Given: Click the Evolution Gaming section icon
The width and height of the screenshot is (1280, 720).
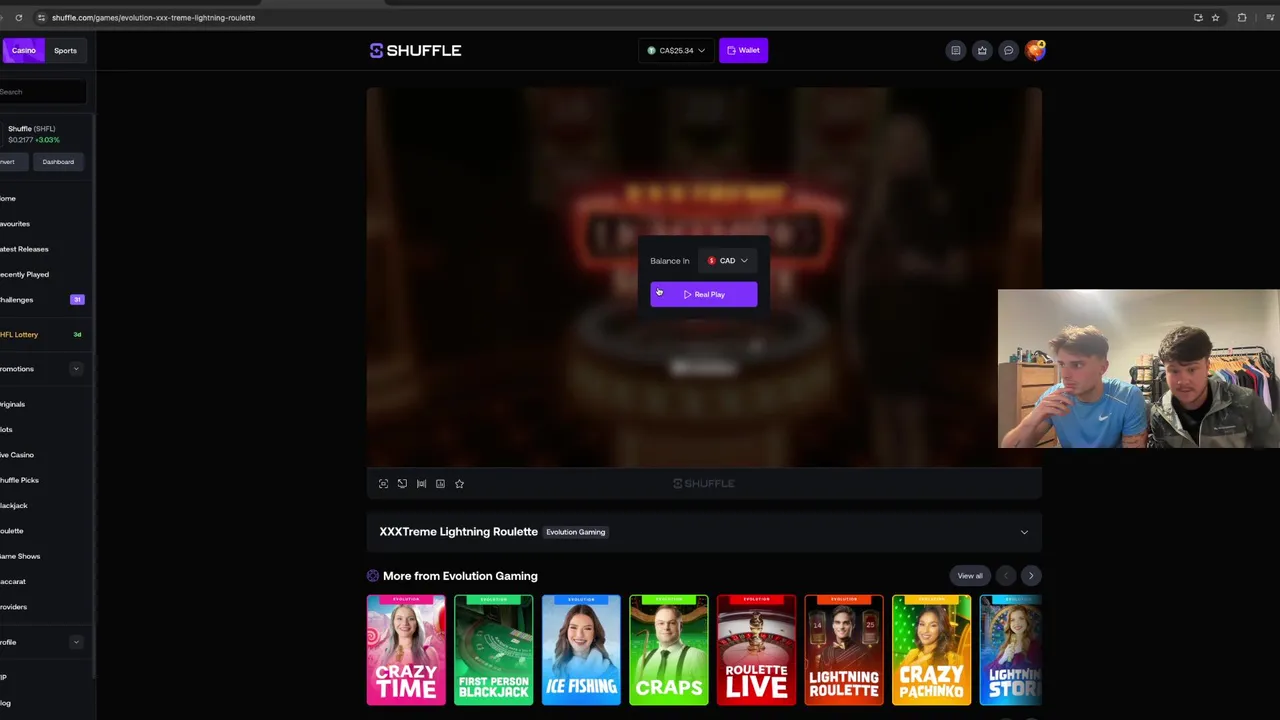Looking at the screenshot, I should pyautogui.click(x=372, y=576).
